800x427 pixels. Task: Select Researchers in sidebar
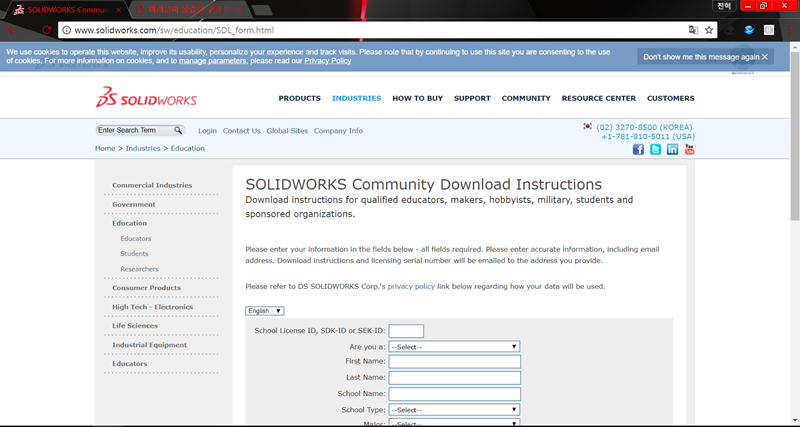pyautogui.click(x=139, y=269)
